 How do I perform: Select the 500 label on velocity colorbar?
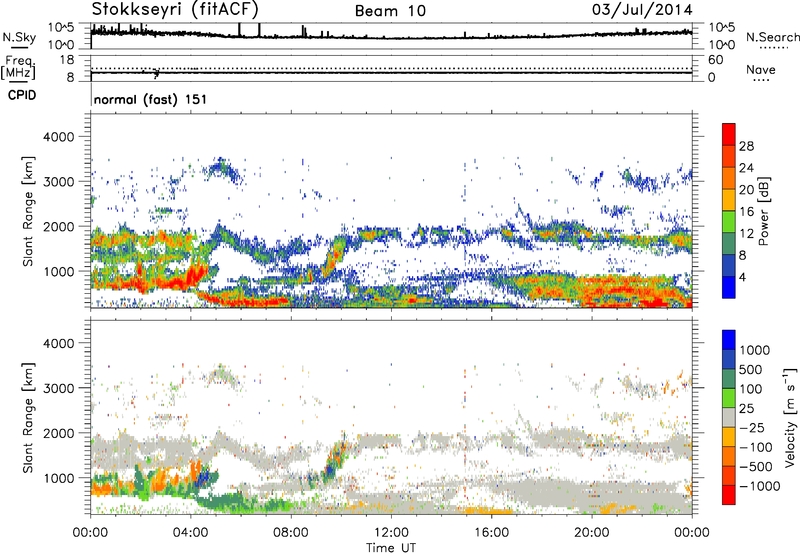[x=751, y=369]
